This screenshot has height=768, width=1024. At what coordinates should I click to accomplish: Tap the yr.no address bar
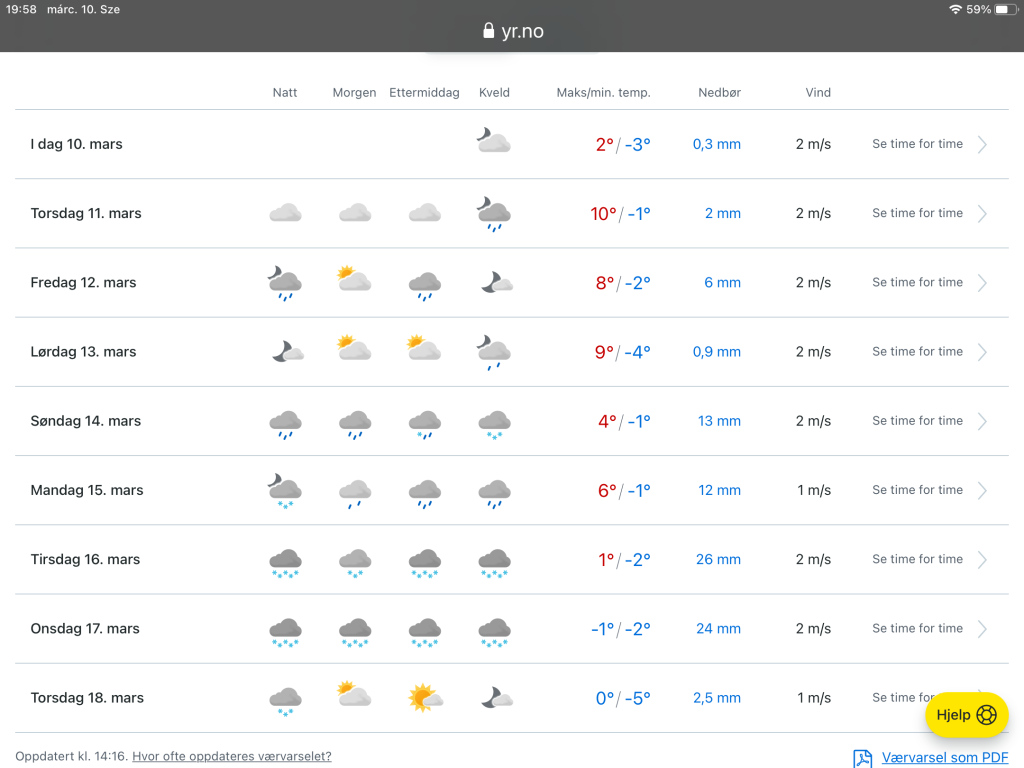(x=512, y=31)
